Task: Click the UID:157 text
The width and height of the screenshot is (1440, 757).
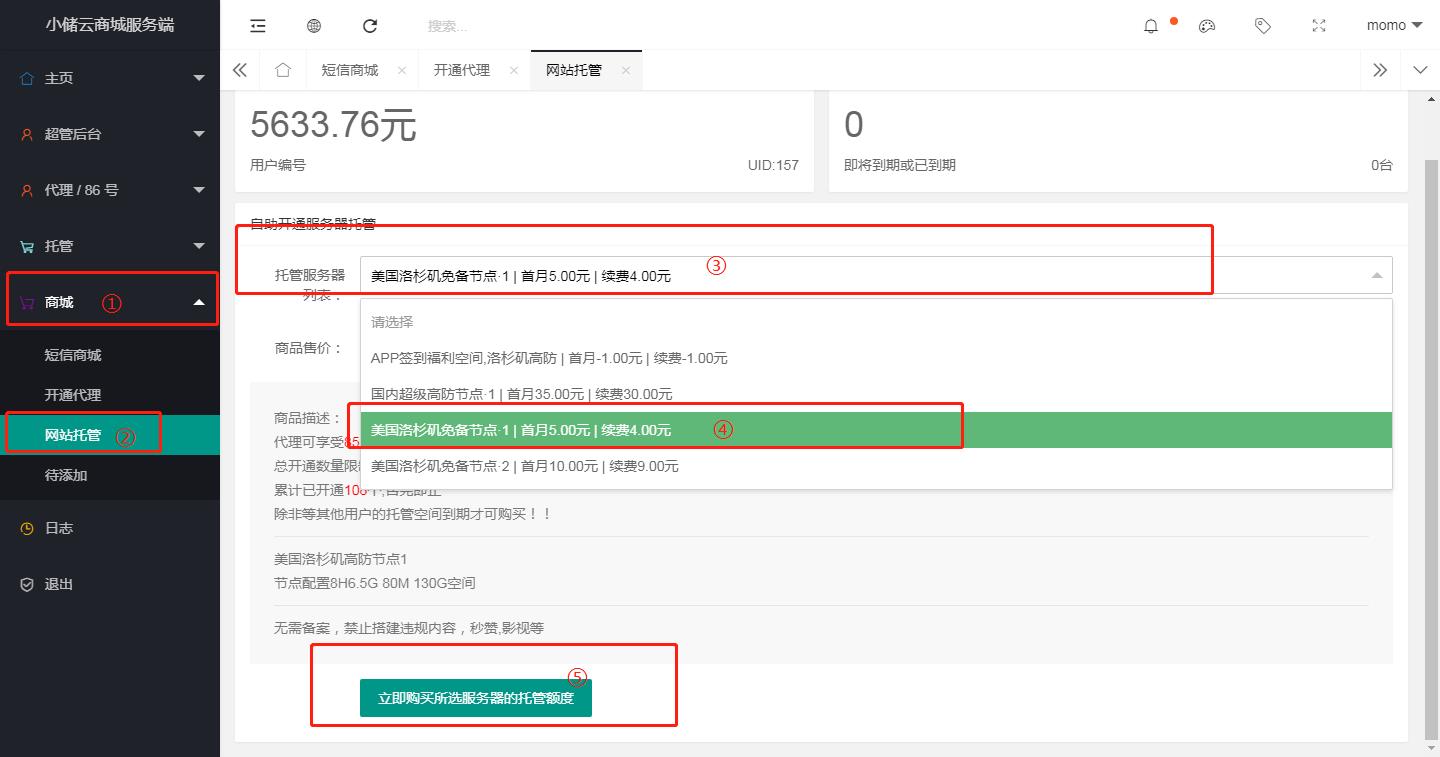Action: (773, 165)
